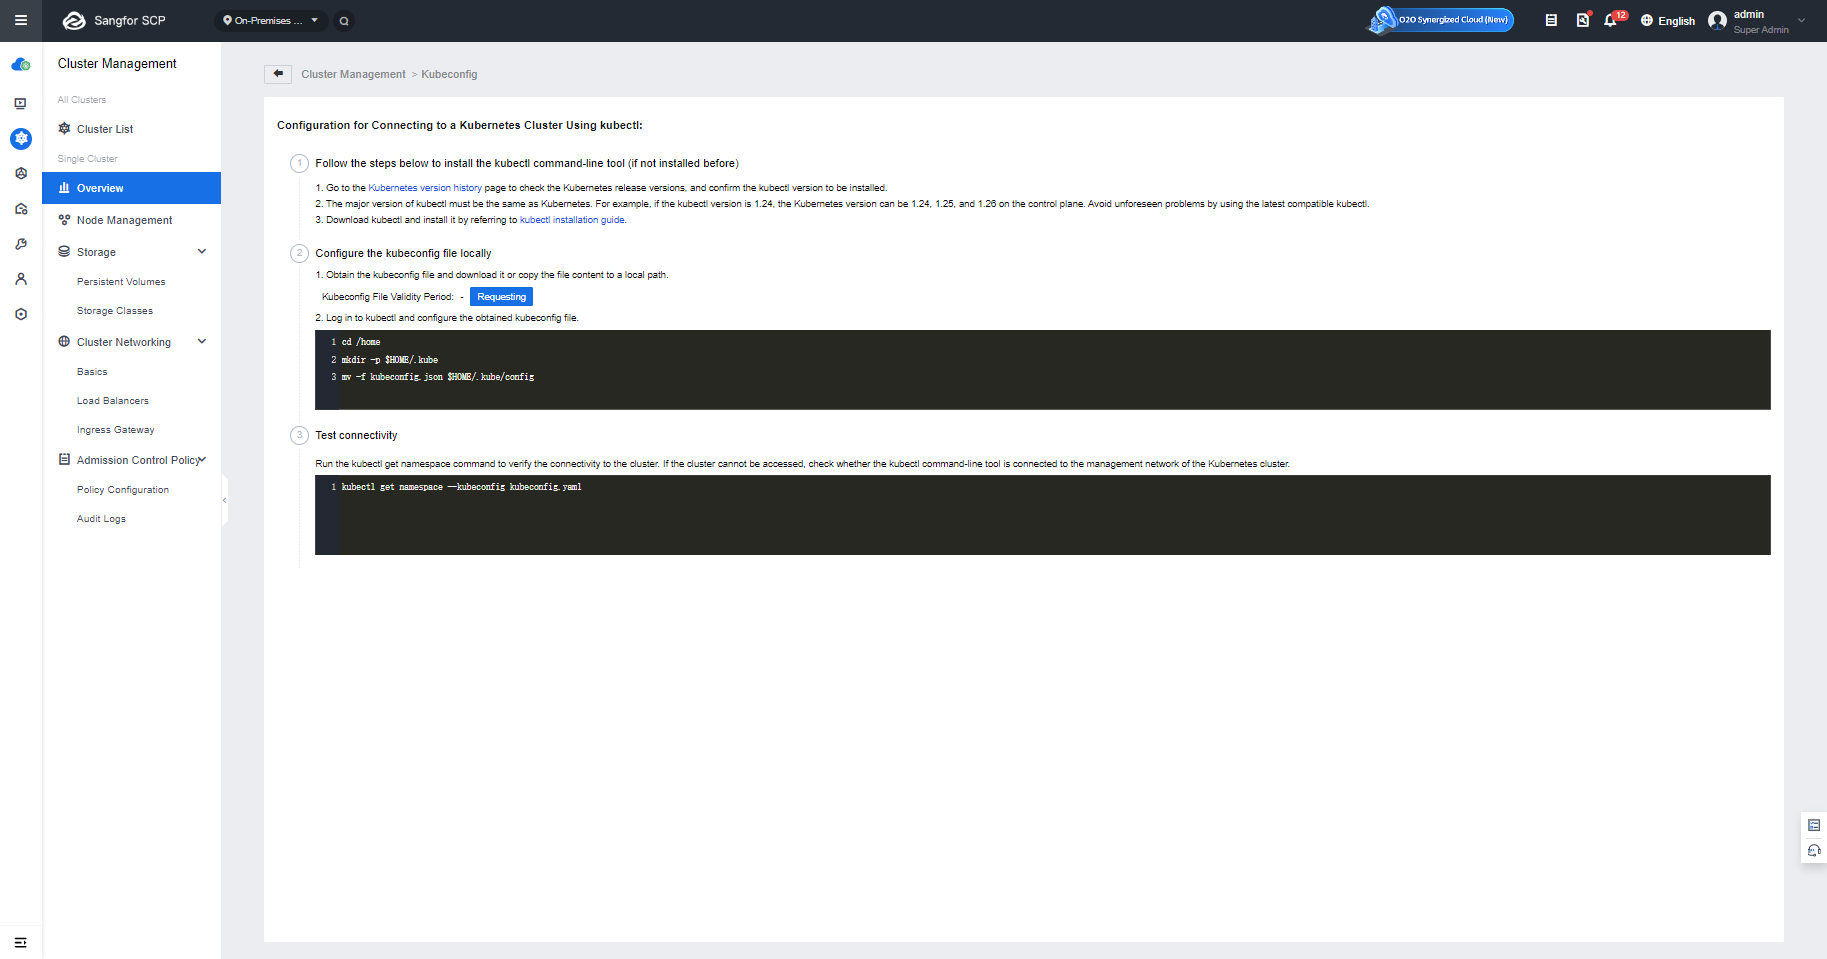1827x959 pixels.
Task: Click the Overview bar chart icon
Action: (x=65, y=188)
